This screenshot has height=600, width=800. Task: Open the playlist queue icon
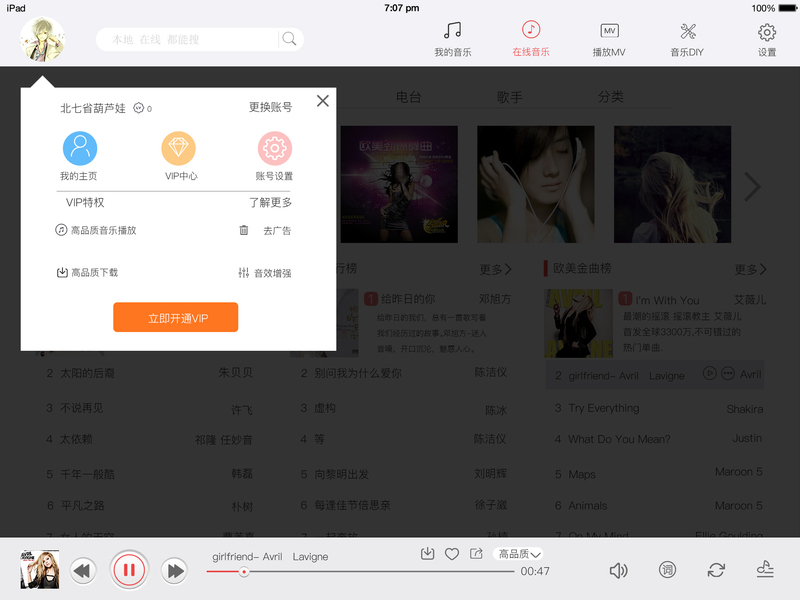(x=765, y=568)
